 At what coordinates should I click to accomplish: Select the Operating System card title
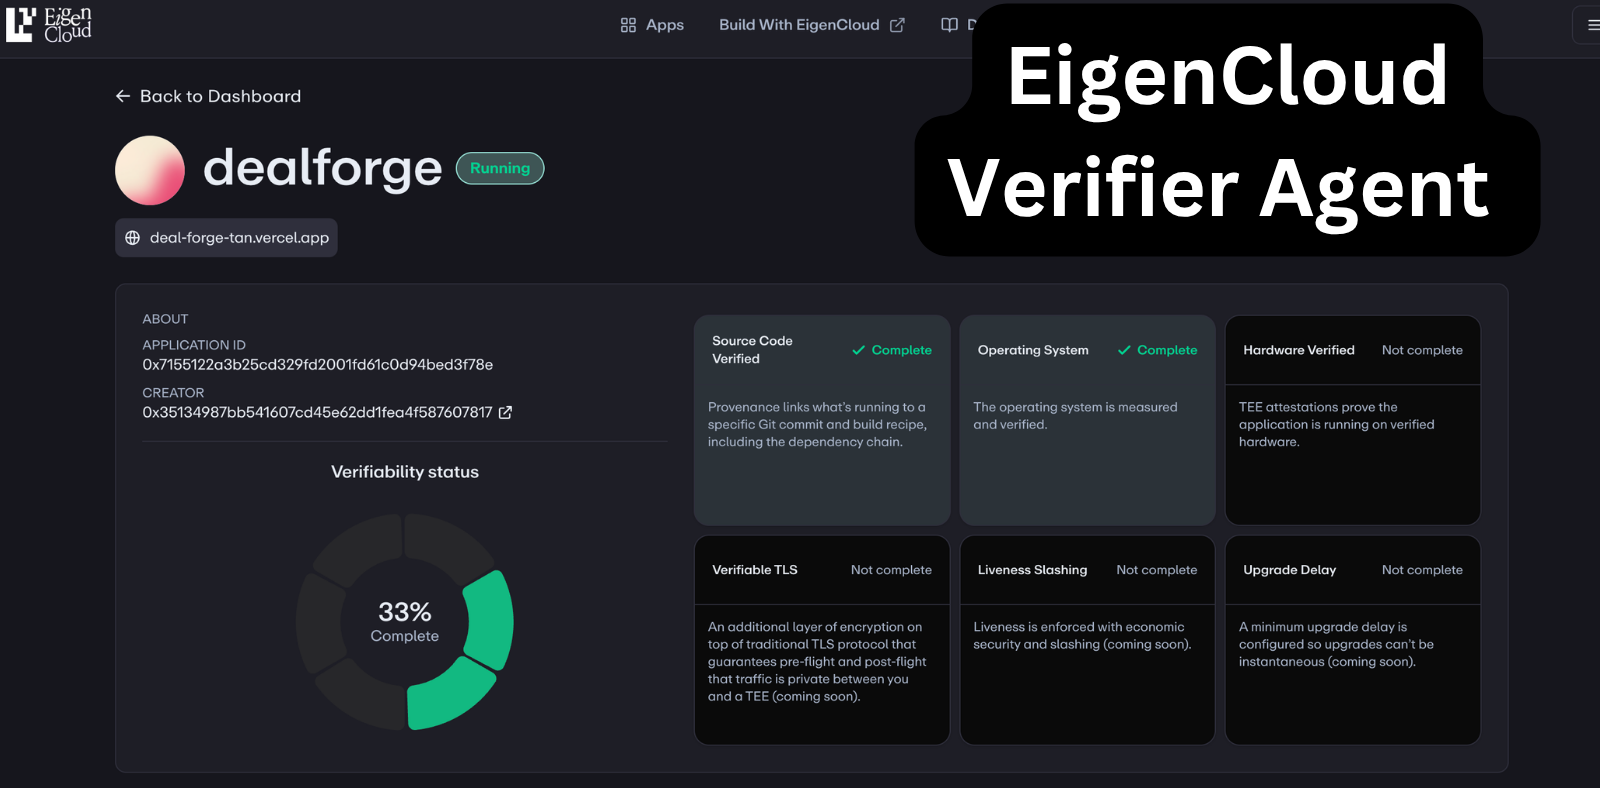1033,350
